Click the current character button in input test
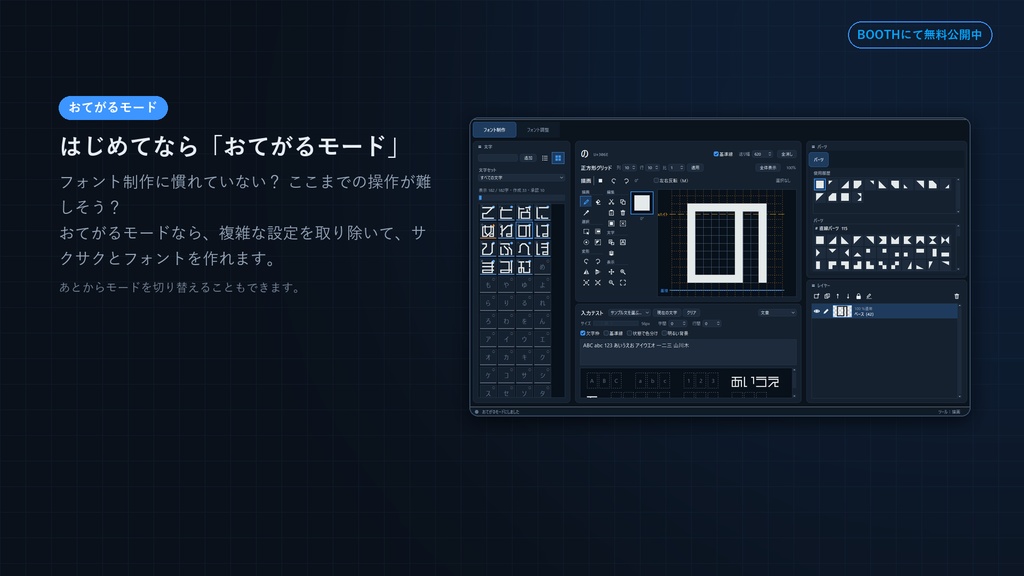Screen dimensions: 1024x576 667,313
